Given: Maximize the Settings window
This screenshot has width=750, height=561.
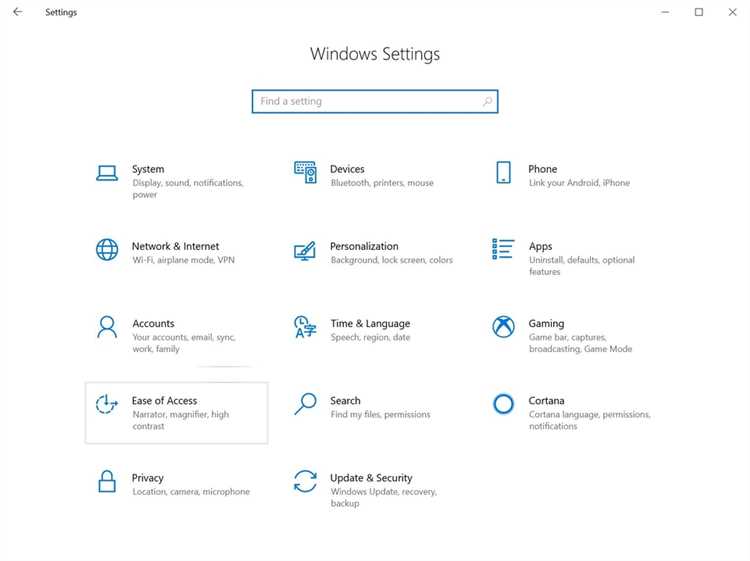Looking at the screenshot, I should coord(699,12).
